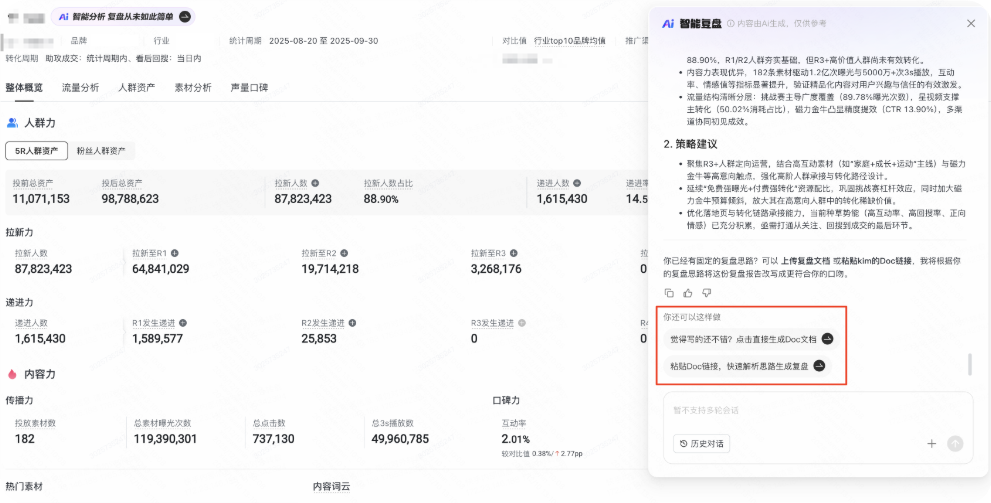This screenshot has width=991, height=503.
Task: Click the 暂不支持多轮会话 input field
Action: tap(818, 411)
